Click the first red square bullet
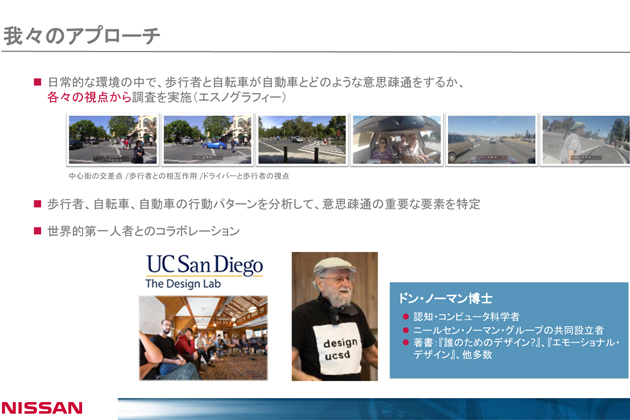 pos(38,82)
